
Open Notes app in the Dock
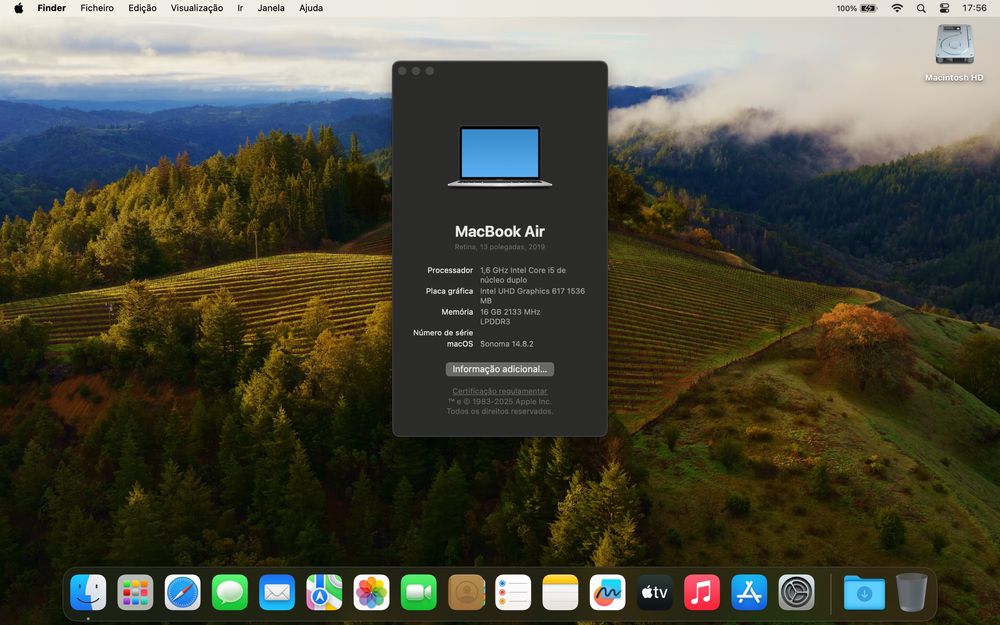pyautogui.click(x=560, y=592)
